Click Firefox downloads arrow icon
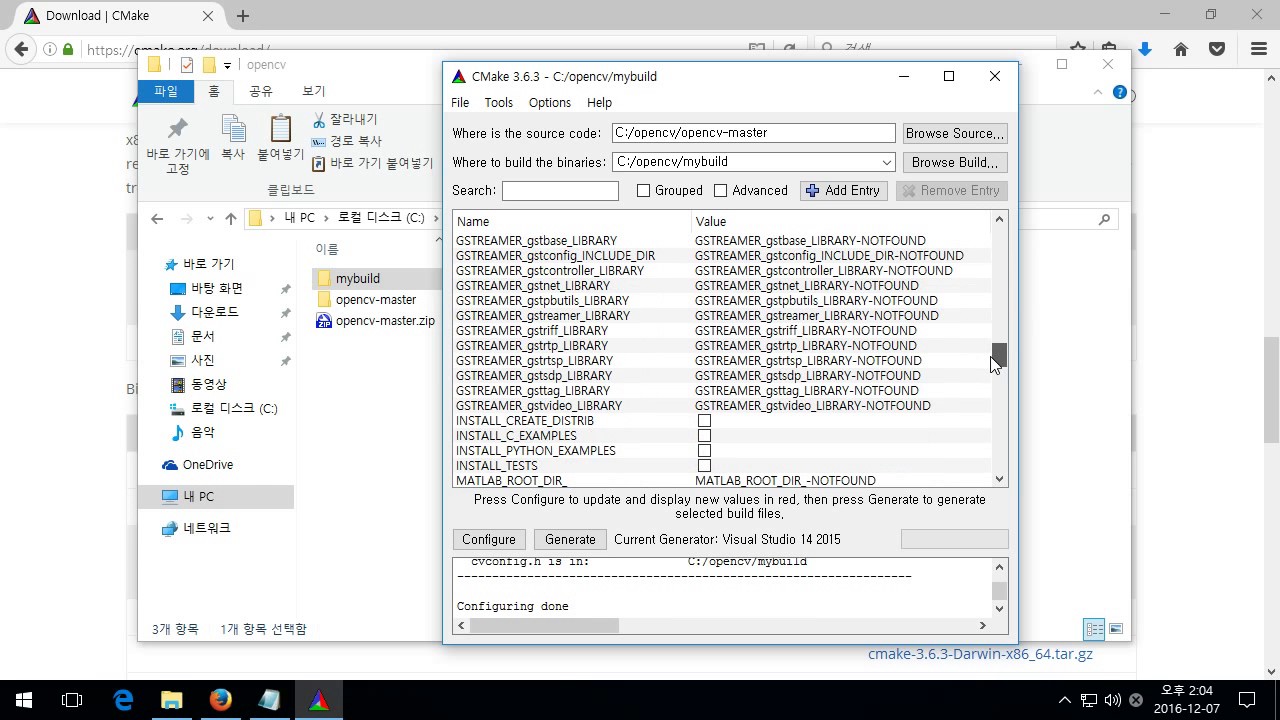Viewport: 1280px width, 720px height. point(1146,49)
